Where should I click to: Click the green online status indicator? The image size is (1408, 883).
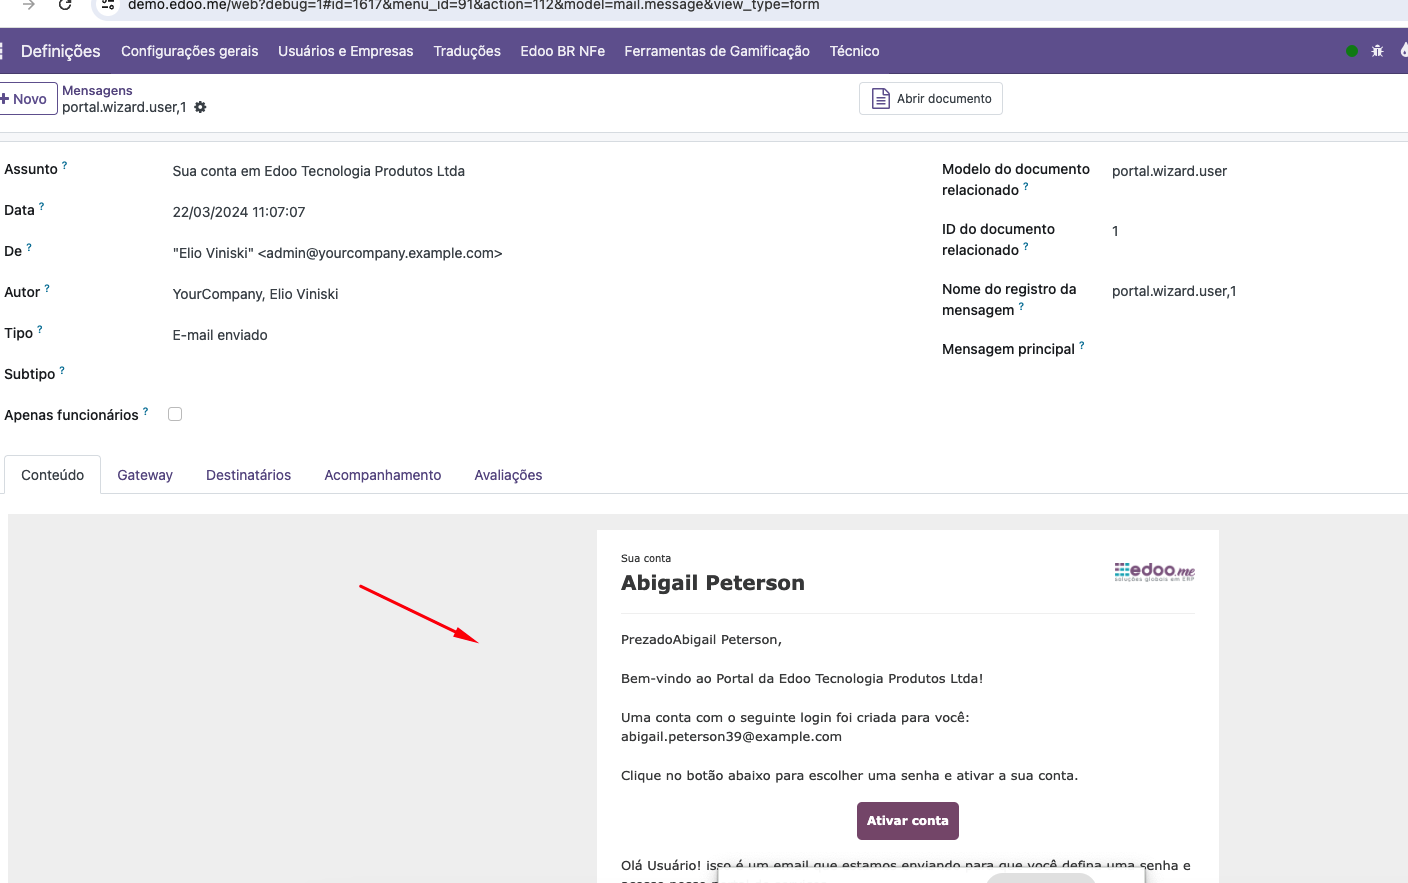tap(1352, 51)
